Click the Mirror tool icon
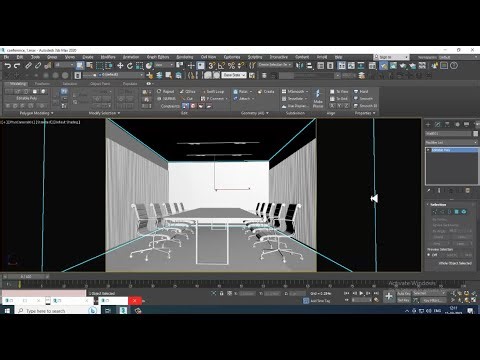This screenshot has height=360, width=480. click(x=299, y=66)
